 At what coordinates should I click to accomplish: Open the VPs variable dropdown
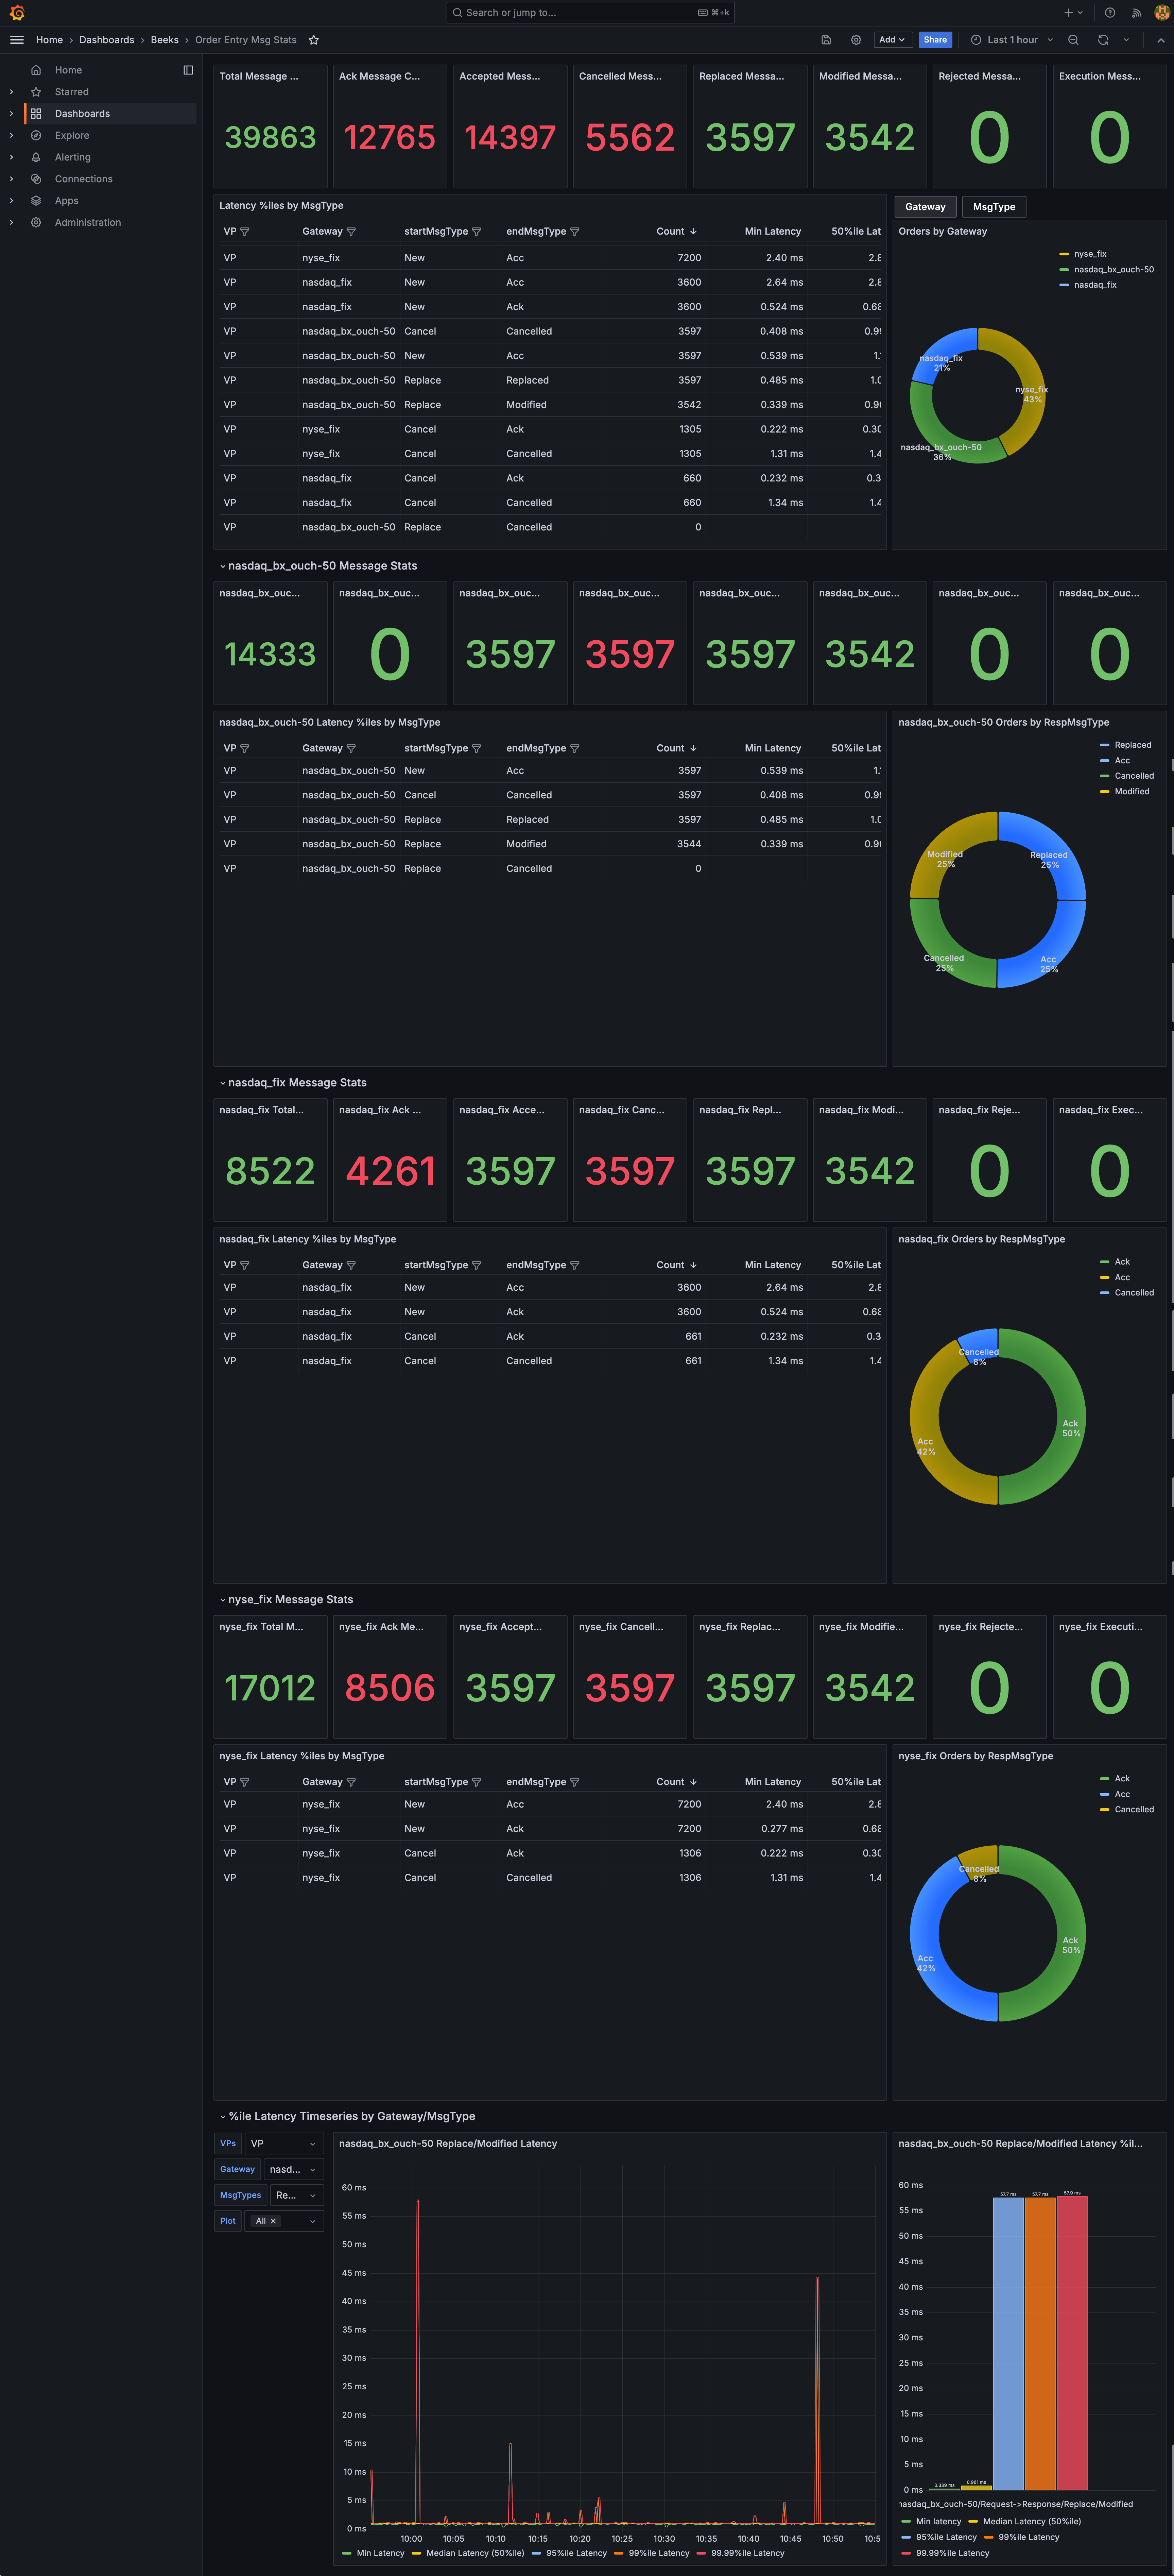pyautogui.click(x=284, y=2144)
